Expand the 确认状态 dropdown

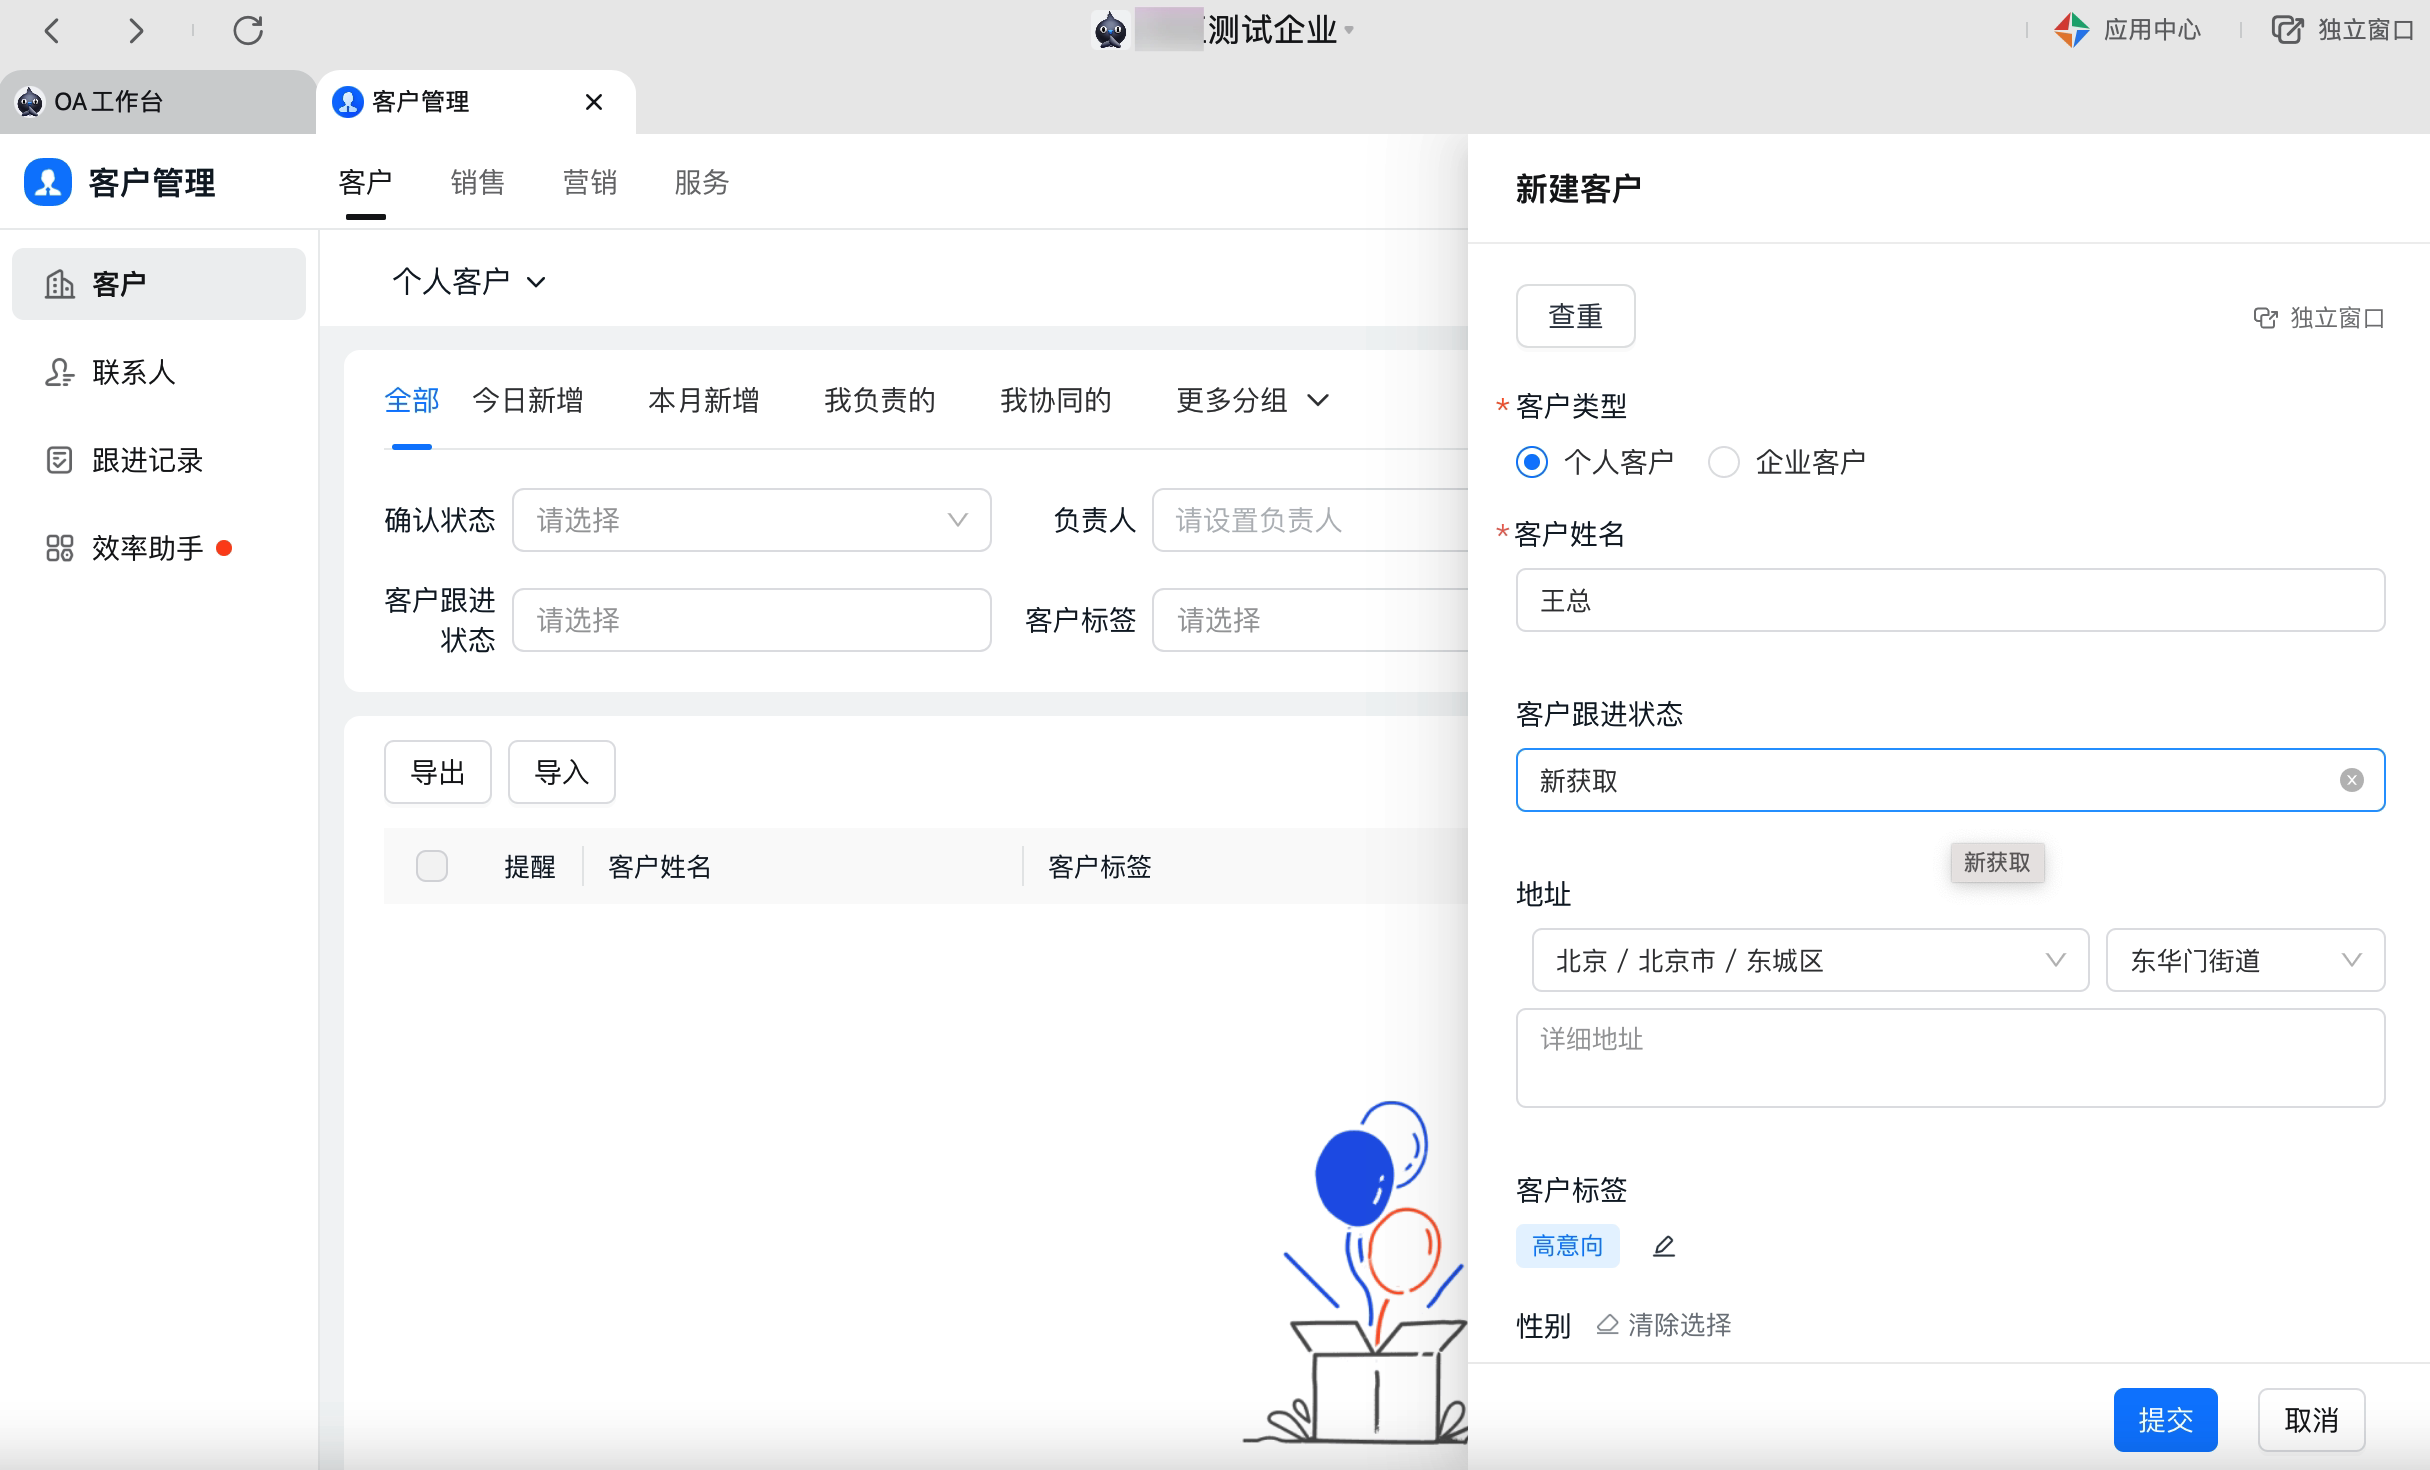pos(751,520)
